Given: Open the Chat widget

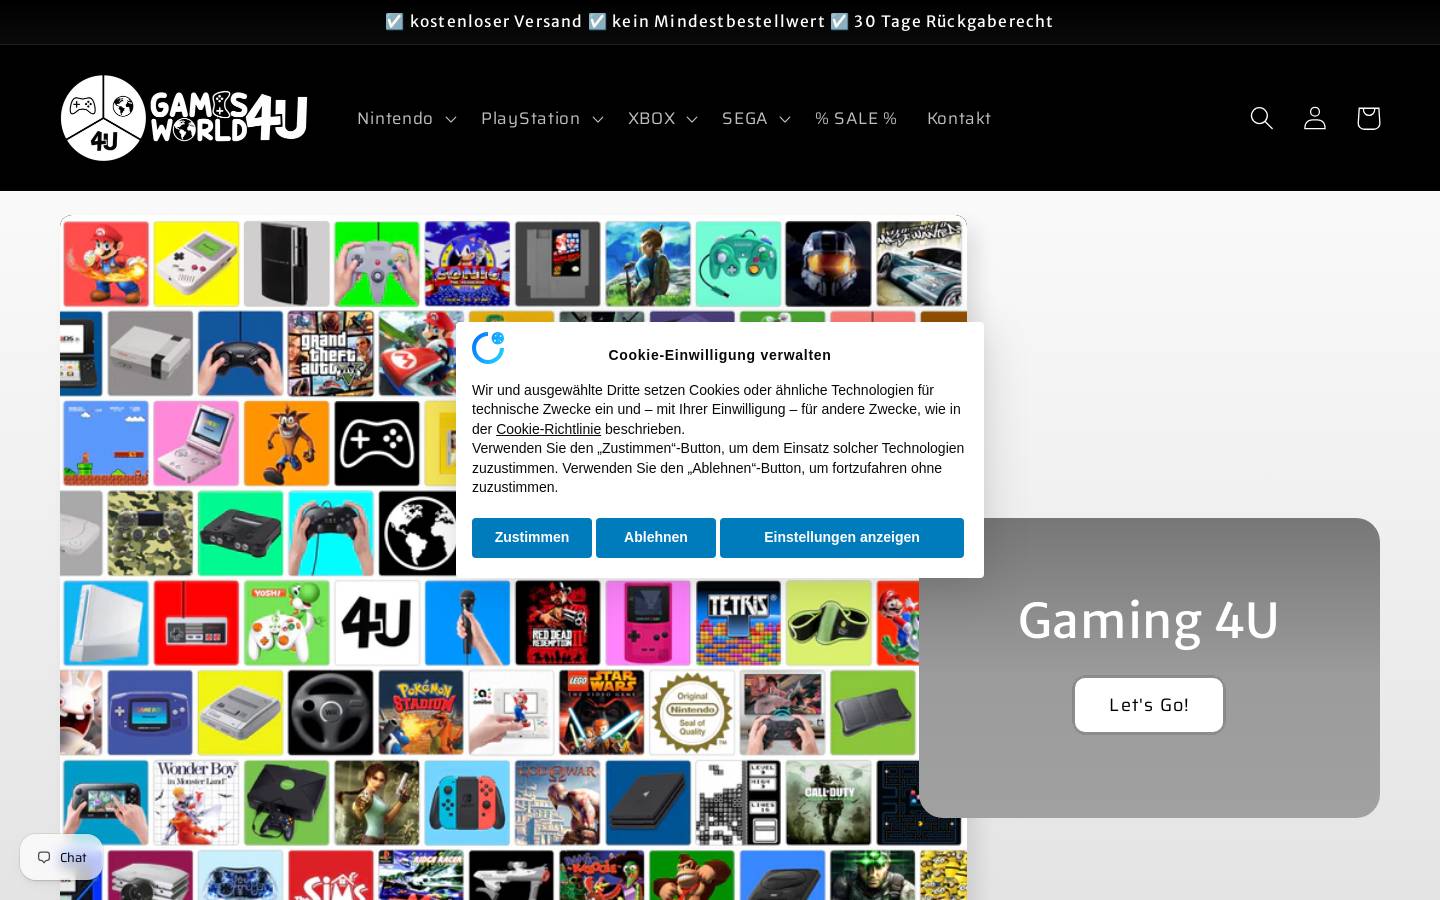Looking at the screenshot, I should pos(62,857).
